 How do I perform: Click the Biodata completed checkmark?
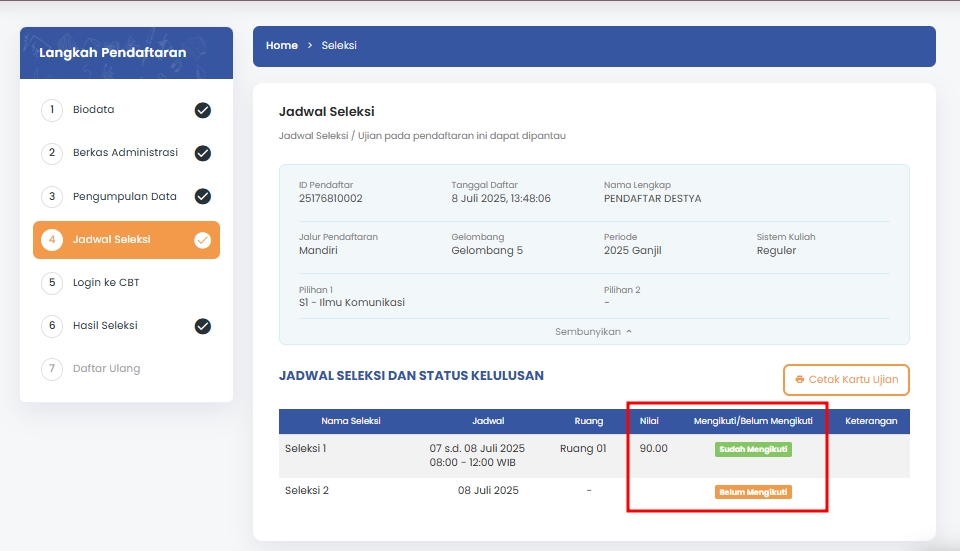click(x=203, y=110)
